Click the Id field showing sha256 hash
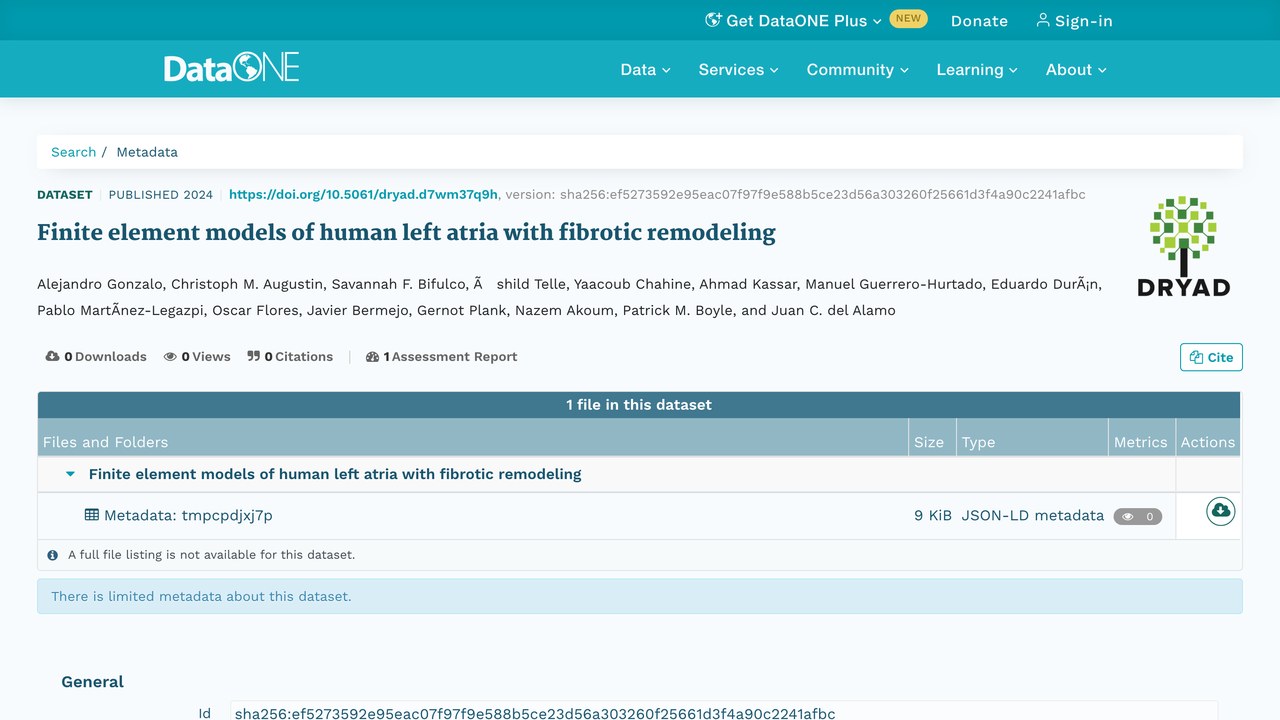The width and height of the screenshot is (1280, 720). [x=724, y=713]
